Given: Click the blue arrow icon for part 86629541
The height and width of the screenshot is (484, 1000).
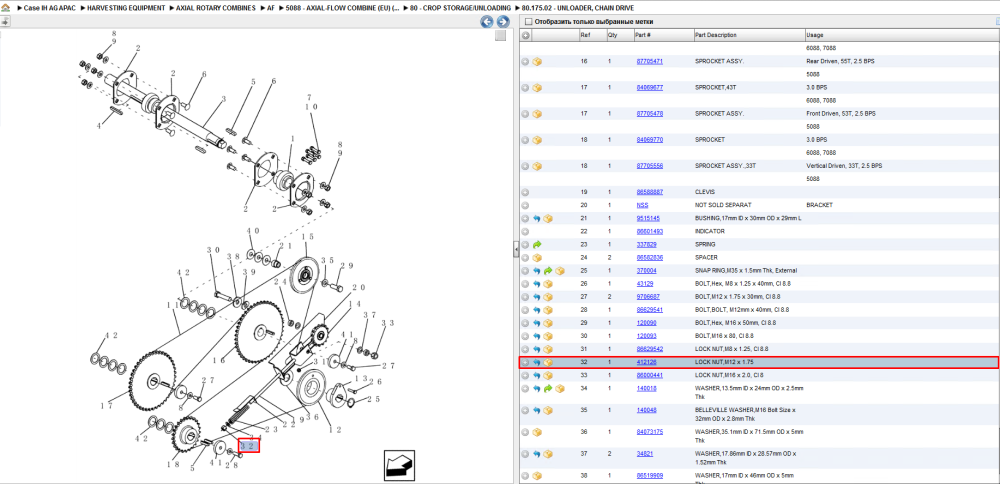Looking at the screenshot, I should (536, 311).
